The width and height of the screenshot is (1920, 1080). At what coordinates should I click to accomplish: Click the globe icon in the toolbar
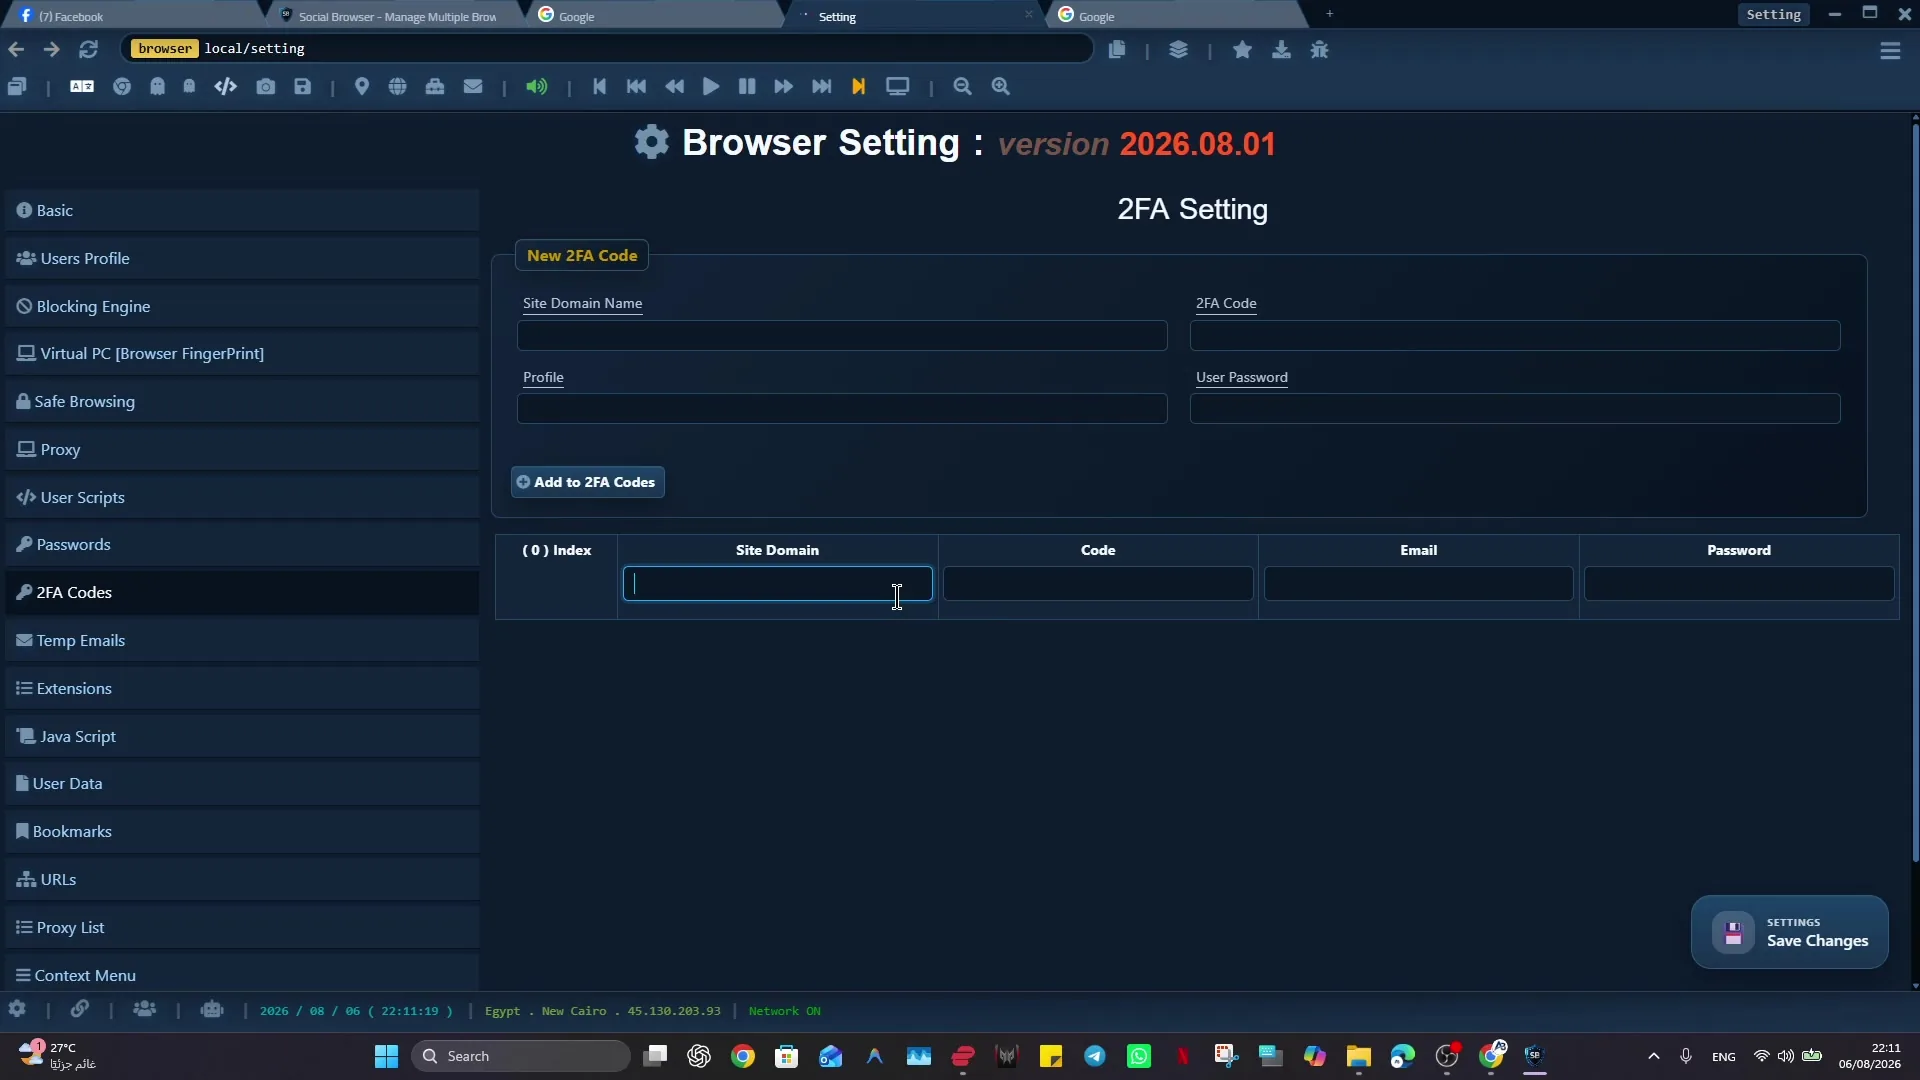pyautogui.click(x=398, y=87)
